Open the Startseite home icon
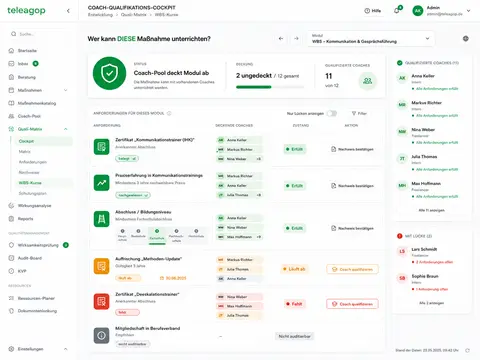This screenshot has width=480, height=360. [x=11, y=51]
